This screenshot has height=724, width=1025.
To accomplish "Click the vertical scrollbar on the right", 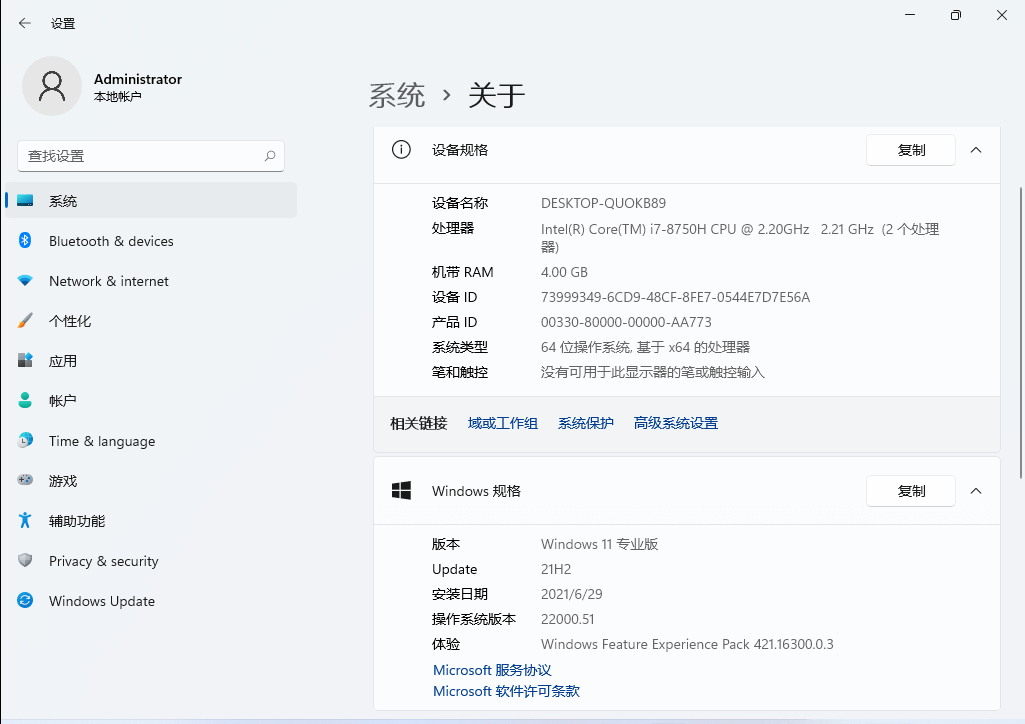I will point(1019,400).
